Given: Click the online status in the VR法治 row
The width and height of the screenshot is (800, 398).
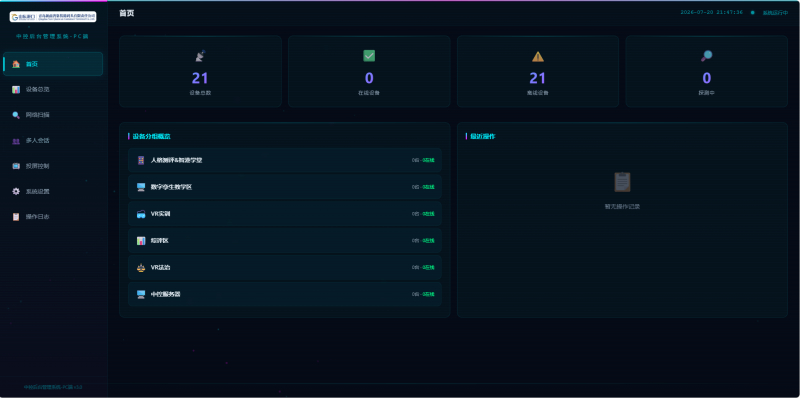Looking at the screenshot, I should 428,267.
